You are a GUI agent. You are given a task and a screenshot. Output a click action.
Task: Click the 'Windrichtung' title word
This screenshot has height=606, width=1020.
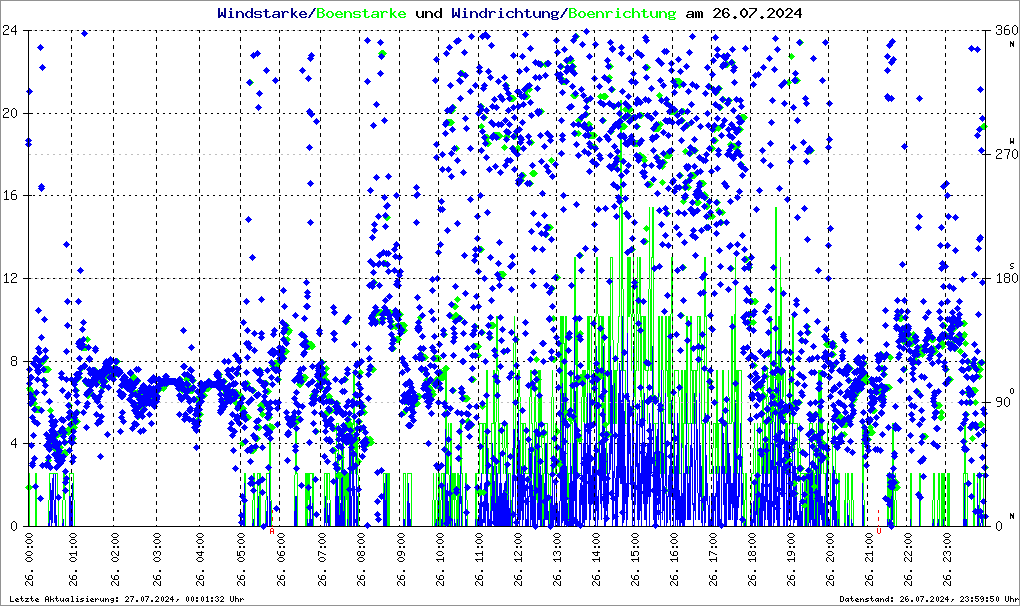505,13
